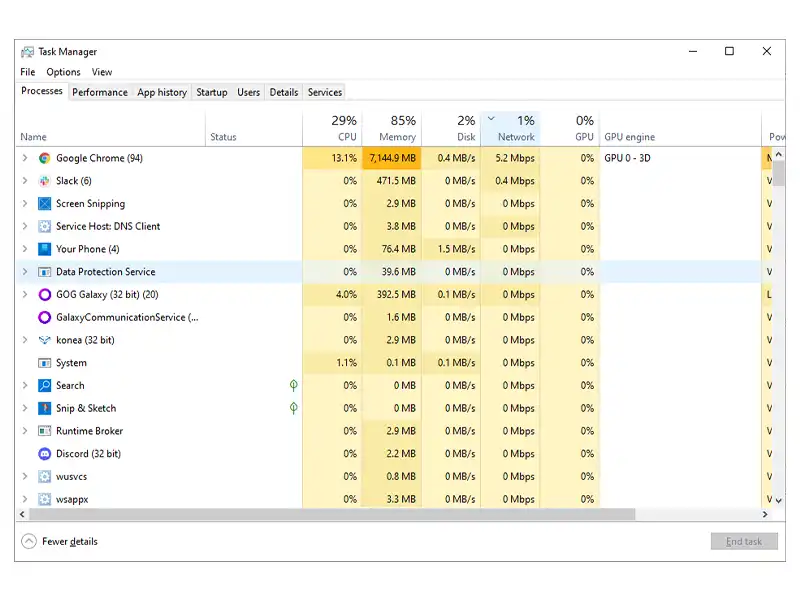
Task: Sort processes by CPU column
Action: tap(332, 129)
